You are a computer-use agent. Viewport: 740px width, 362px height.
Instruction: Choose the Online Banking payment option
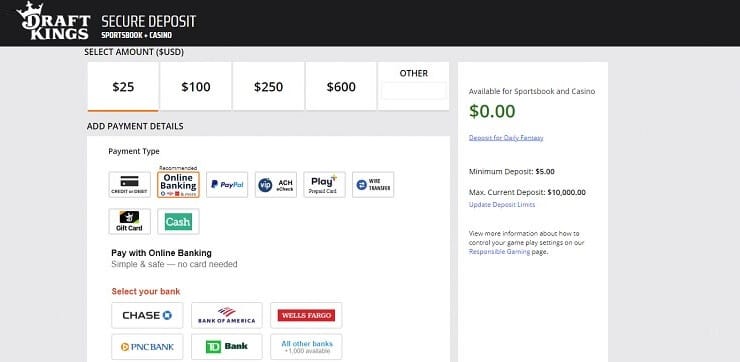pos(178,185)
